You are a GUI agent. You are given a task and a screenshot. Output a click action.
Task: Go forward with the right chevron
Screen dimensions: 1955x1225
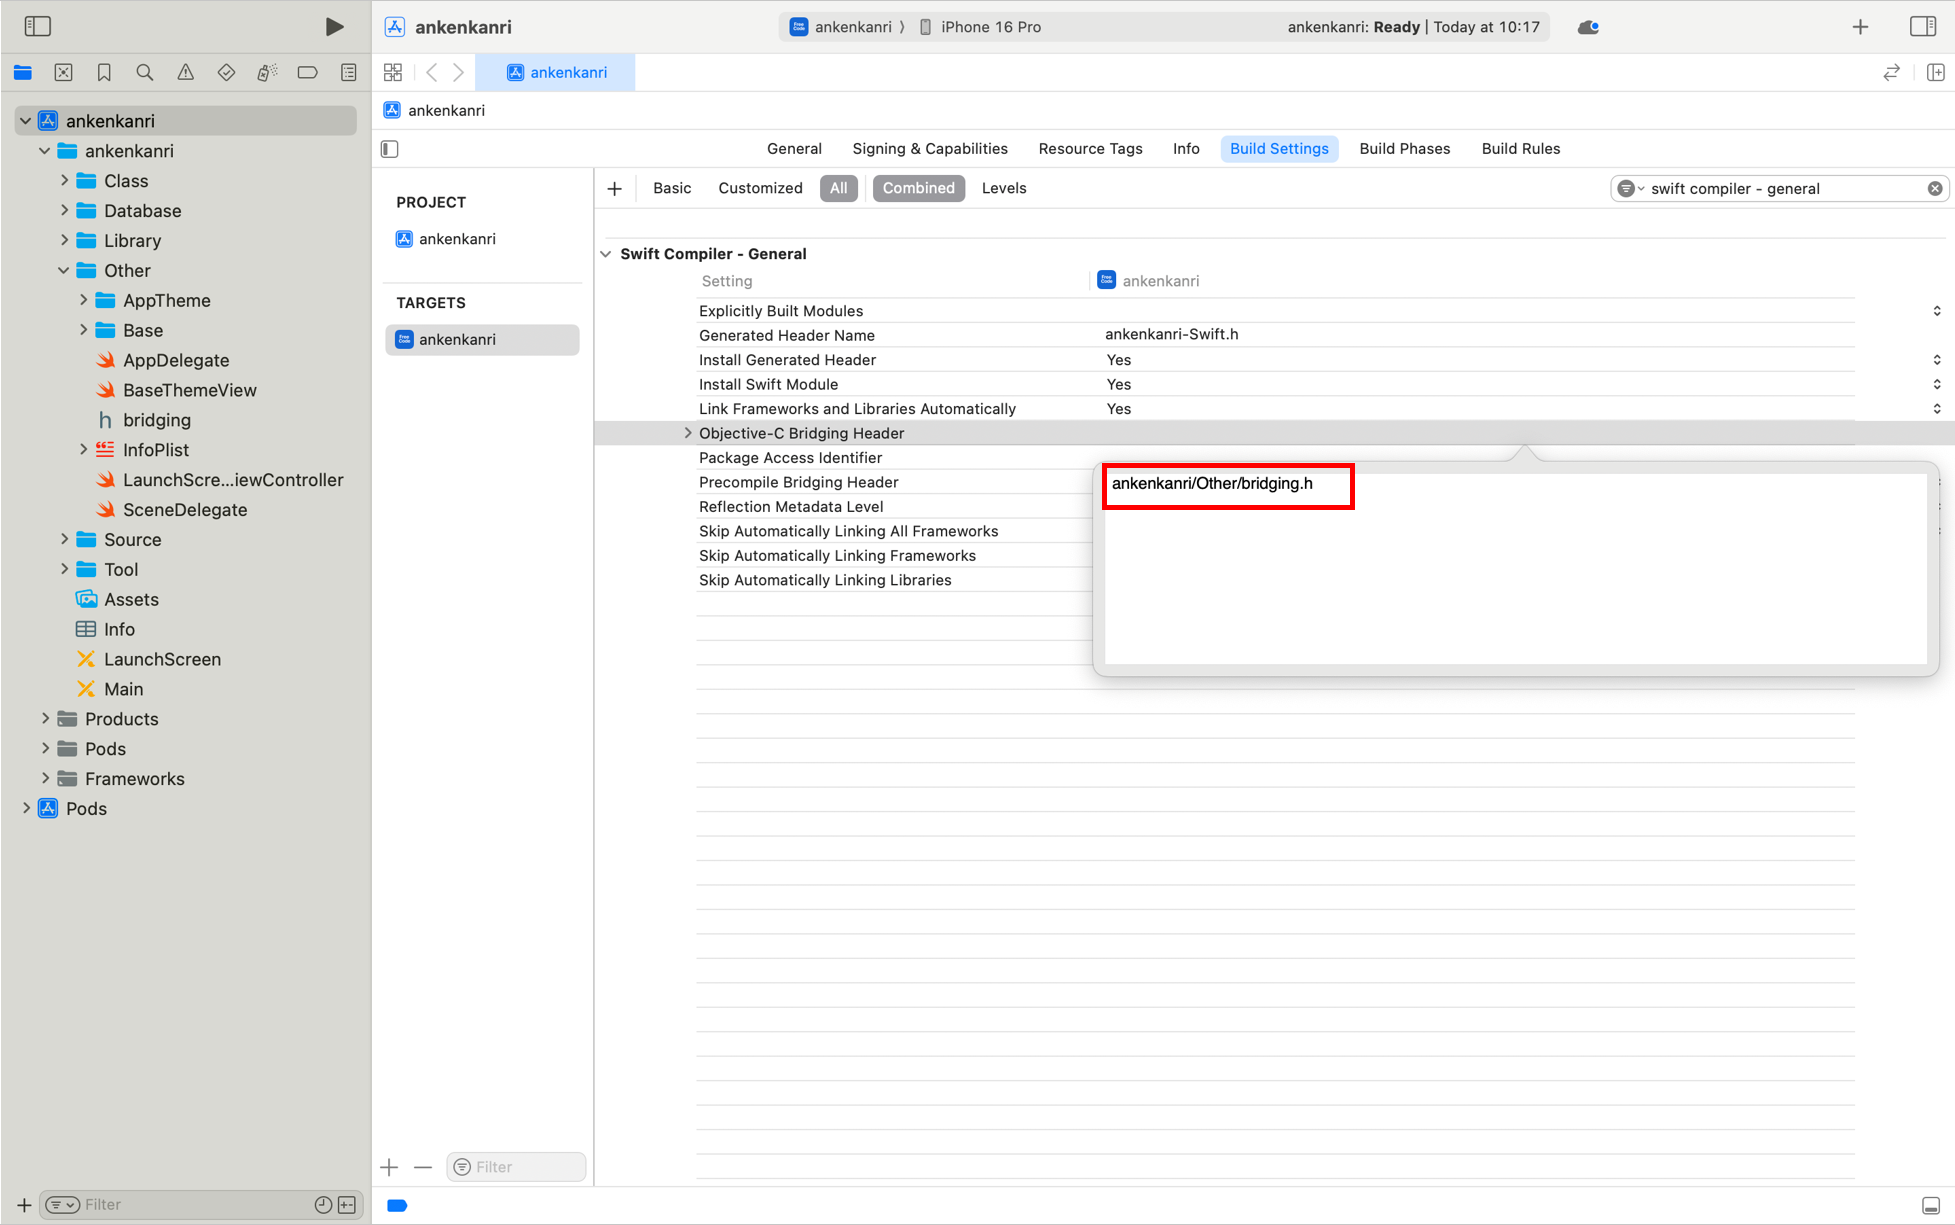tap(458, 72)
